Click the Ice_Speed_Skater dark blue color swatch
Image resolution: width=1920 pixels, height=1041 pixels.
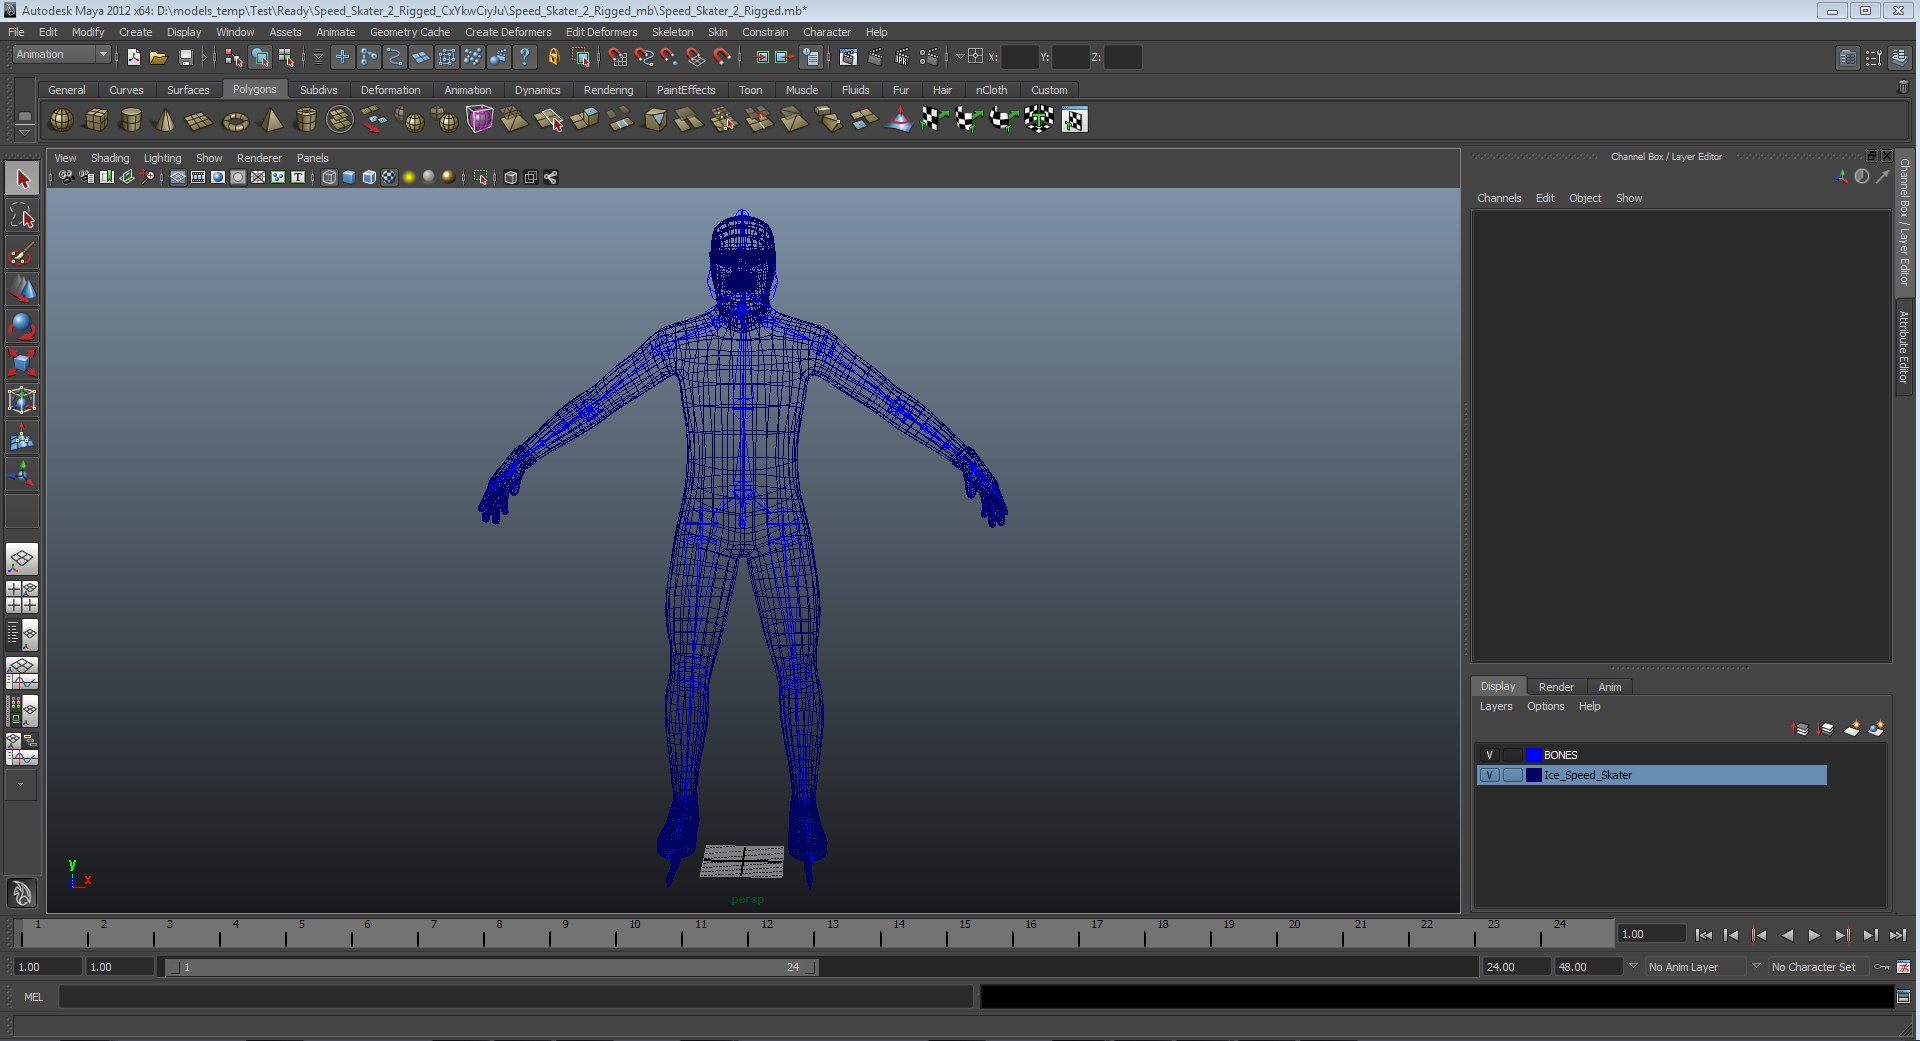[1533, 775]
